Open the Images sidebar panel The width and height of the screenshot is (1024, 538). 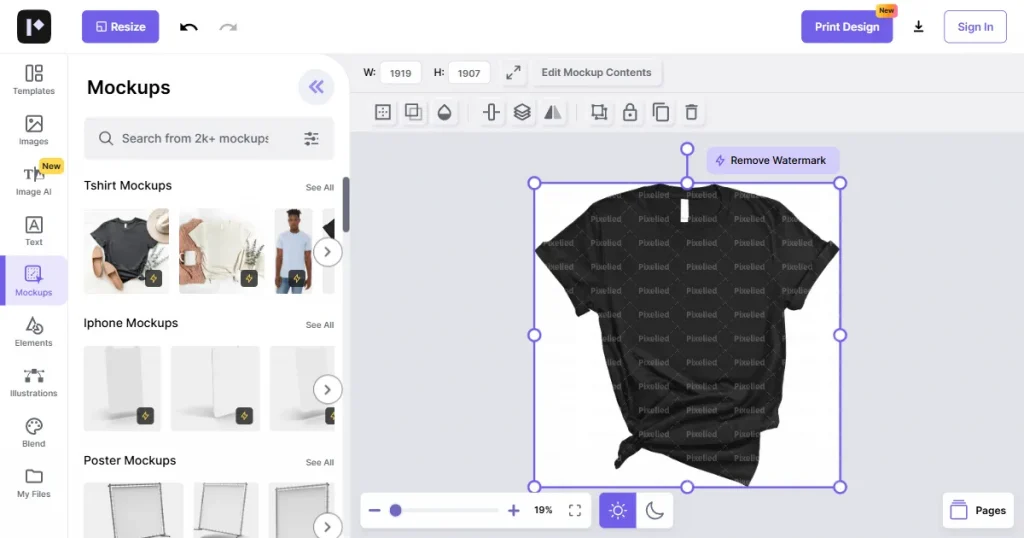click(x=34, y=130)
